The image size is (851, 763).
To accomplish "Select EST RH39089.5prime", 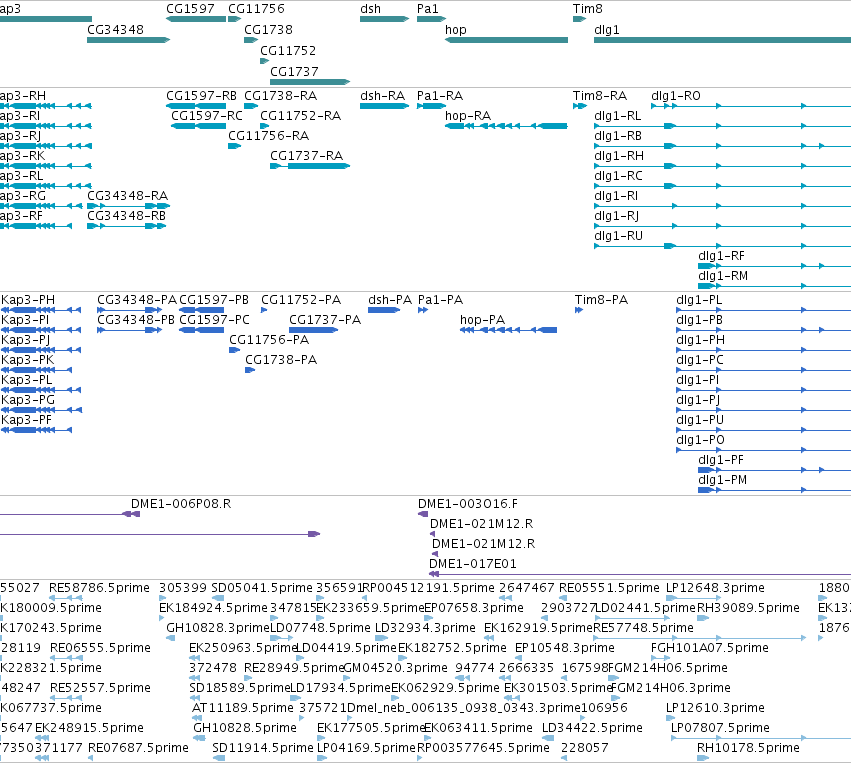I will pos(703,618).
